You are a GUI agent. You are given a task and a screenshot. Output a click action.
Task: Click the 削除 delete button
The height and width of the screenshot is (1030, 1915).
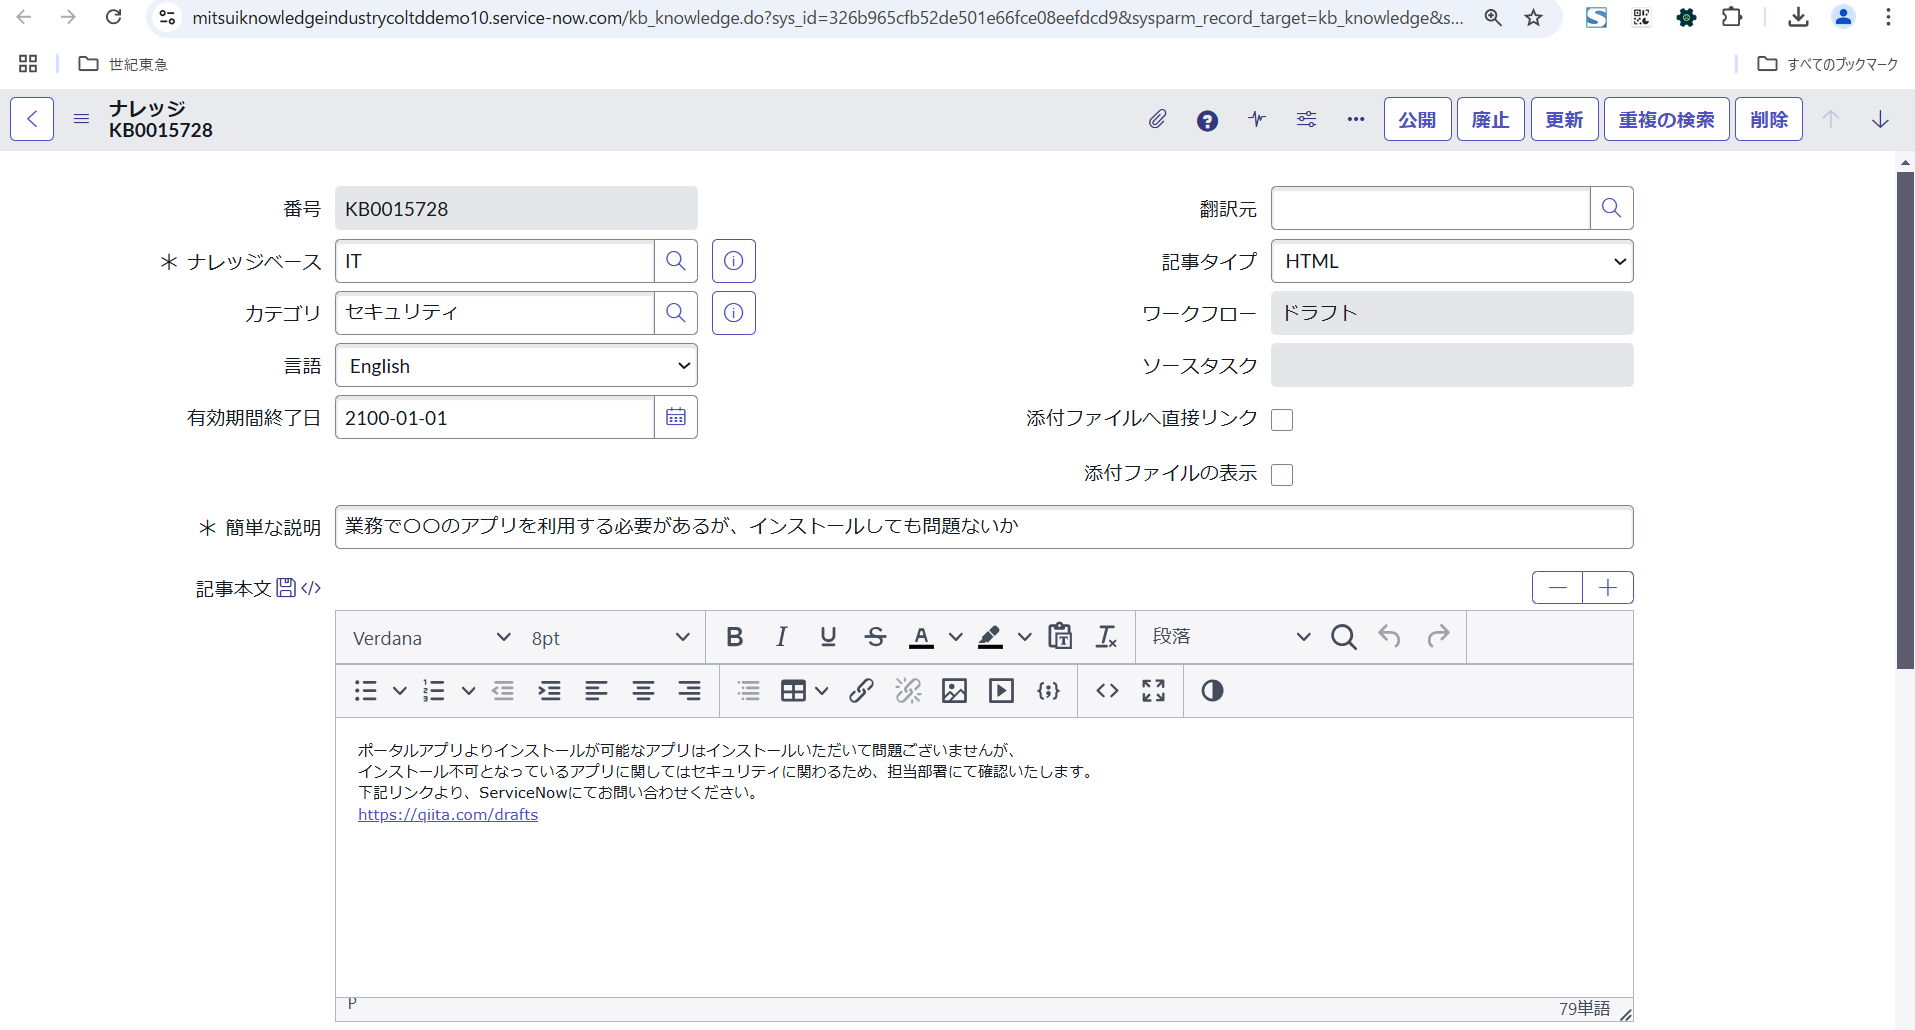[1768, 119]
